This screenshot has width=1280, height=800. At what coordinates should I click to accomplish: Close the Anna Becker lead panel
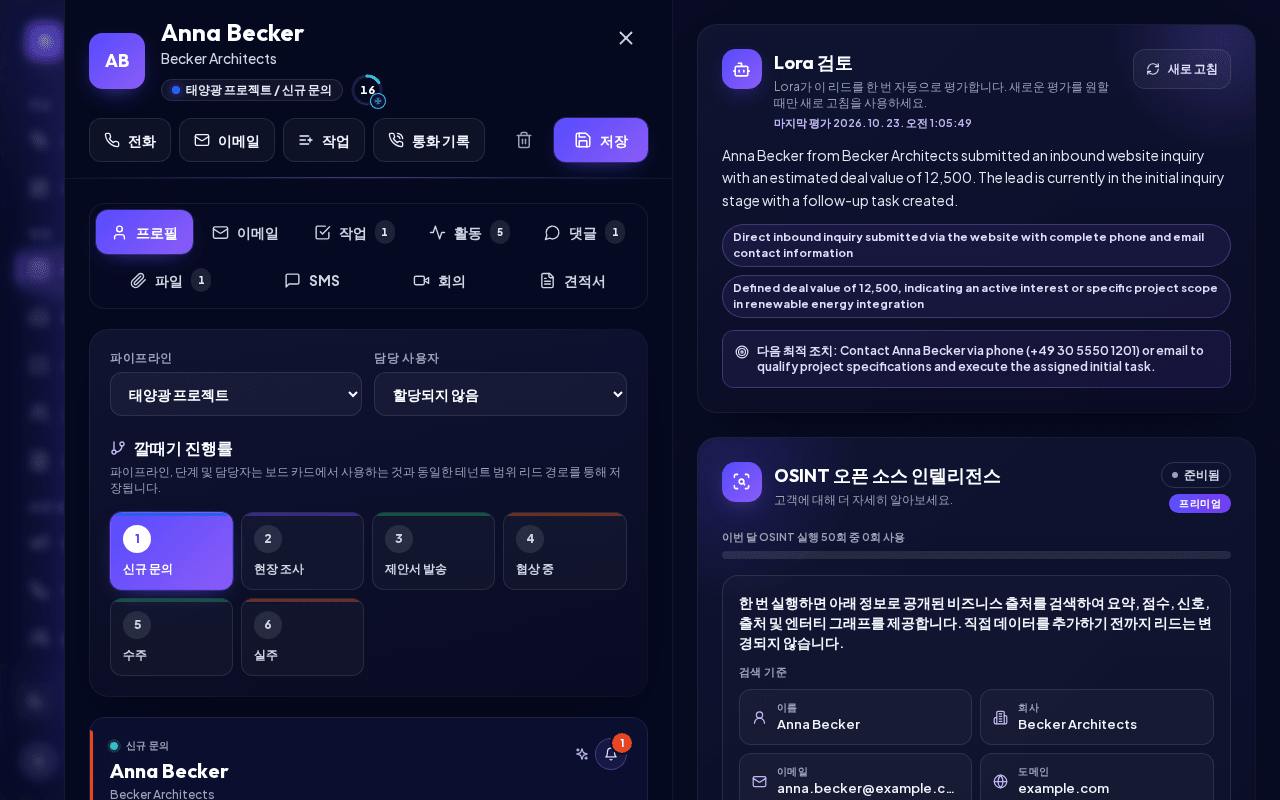click(x=626, y=38)
